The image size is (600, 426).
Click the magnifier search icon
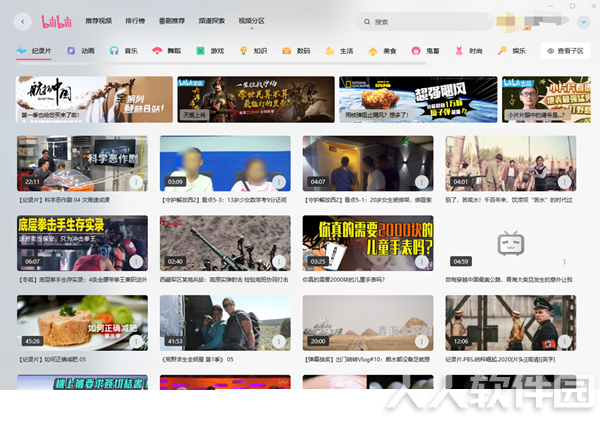367,22
